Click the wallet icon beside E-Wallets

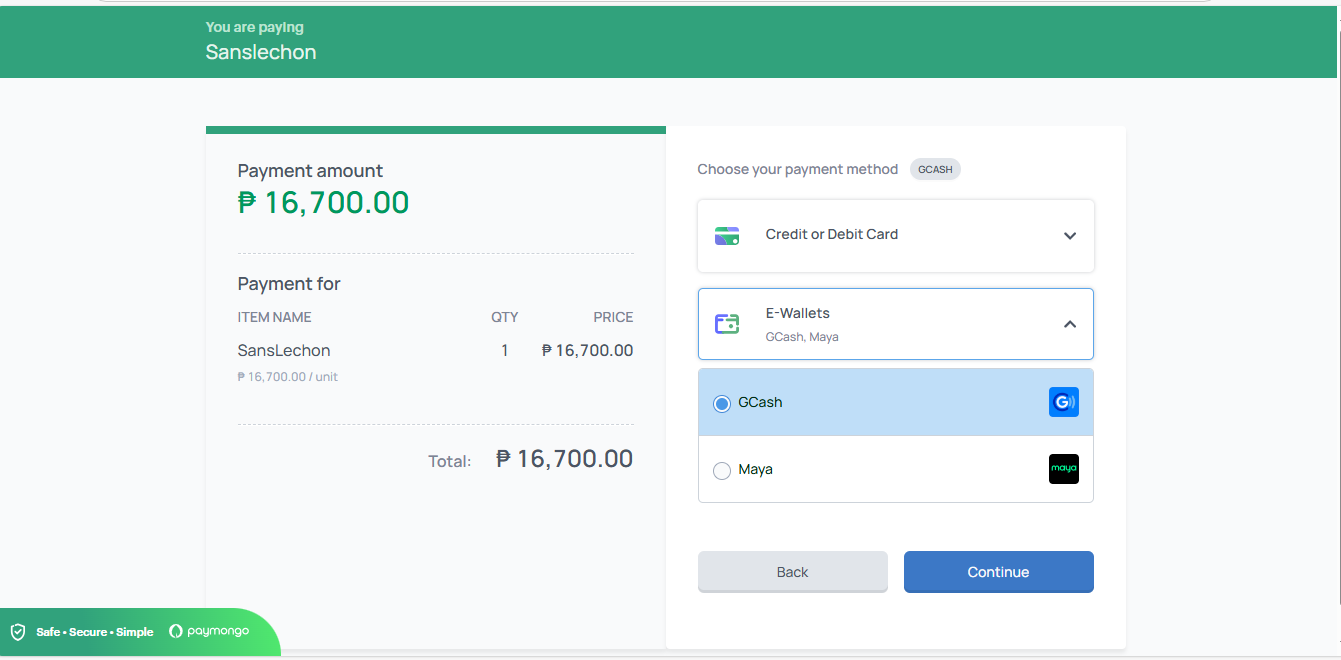(727, 323)
